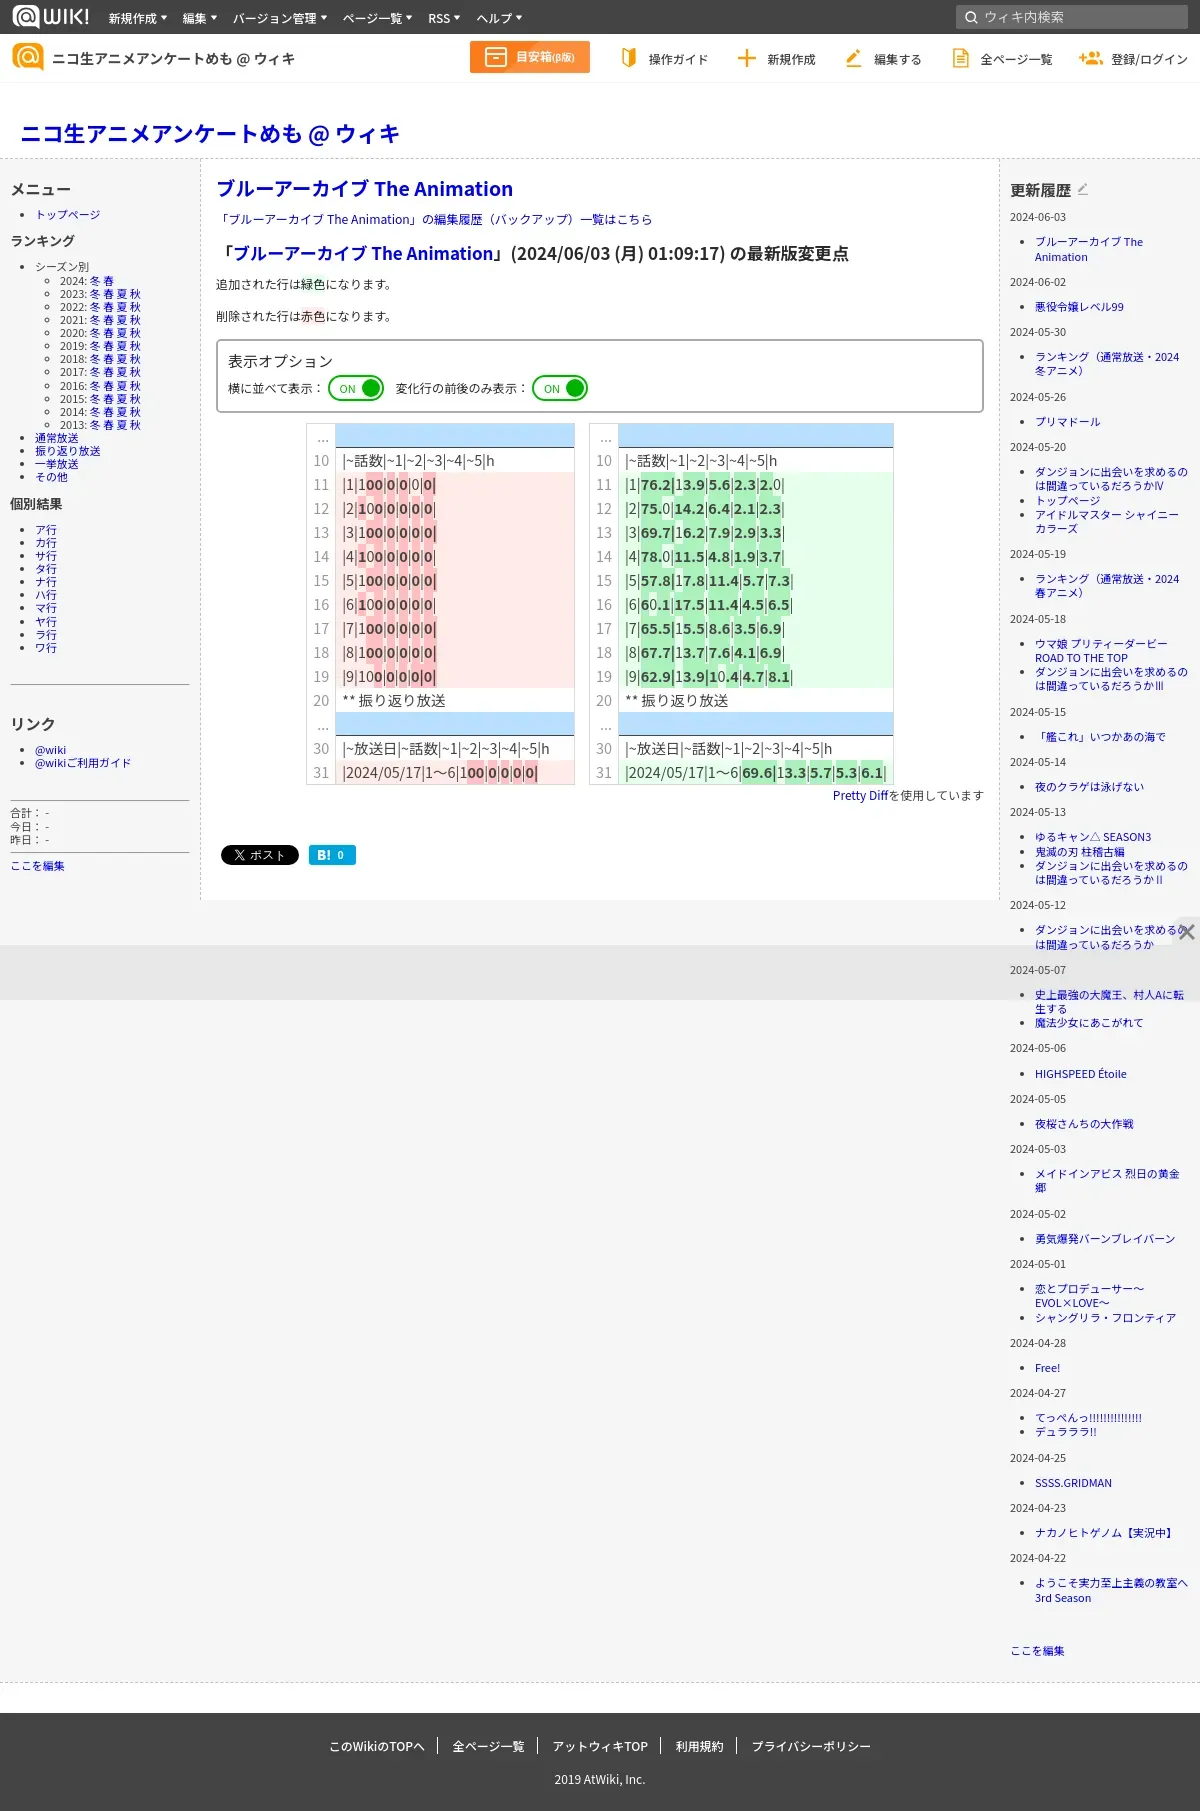
Task: Open the 操作ガイド guide icon
Action: click(628, 58)
